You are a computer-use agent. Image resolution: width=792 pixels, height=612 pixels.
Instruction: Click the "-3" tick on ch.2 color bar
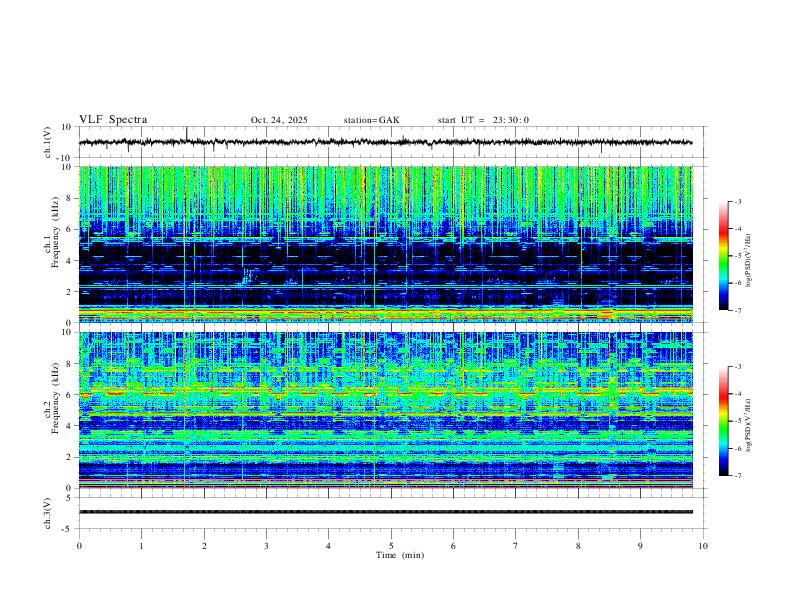pyautogui.click(x=737, y=367)
